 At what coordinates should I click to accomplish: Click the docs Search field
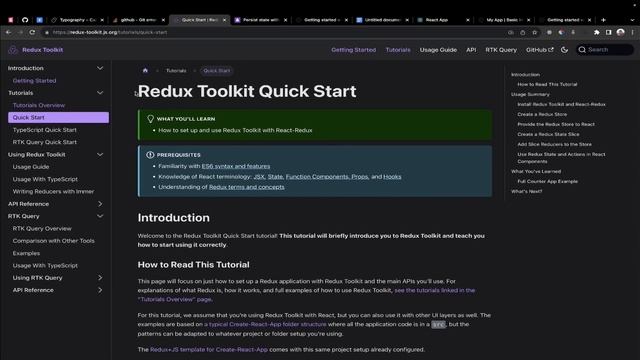605,50
